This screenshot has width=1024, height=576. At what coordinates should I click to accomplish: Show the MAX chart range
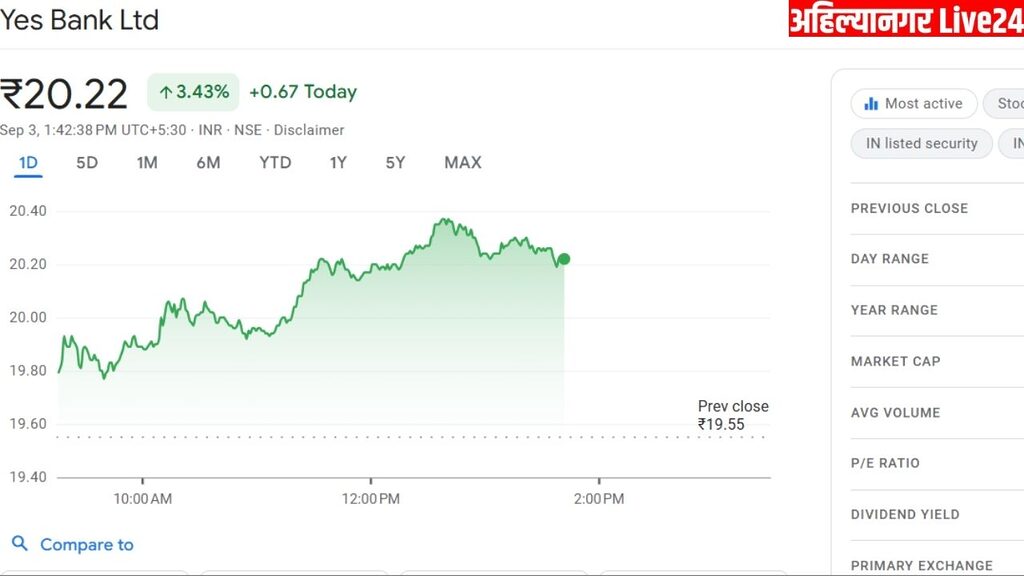[x=462, y=162]
